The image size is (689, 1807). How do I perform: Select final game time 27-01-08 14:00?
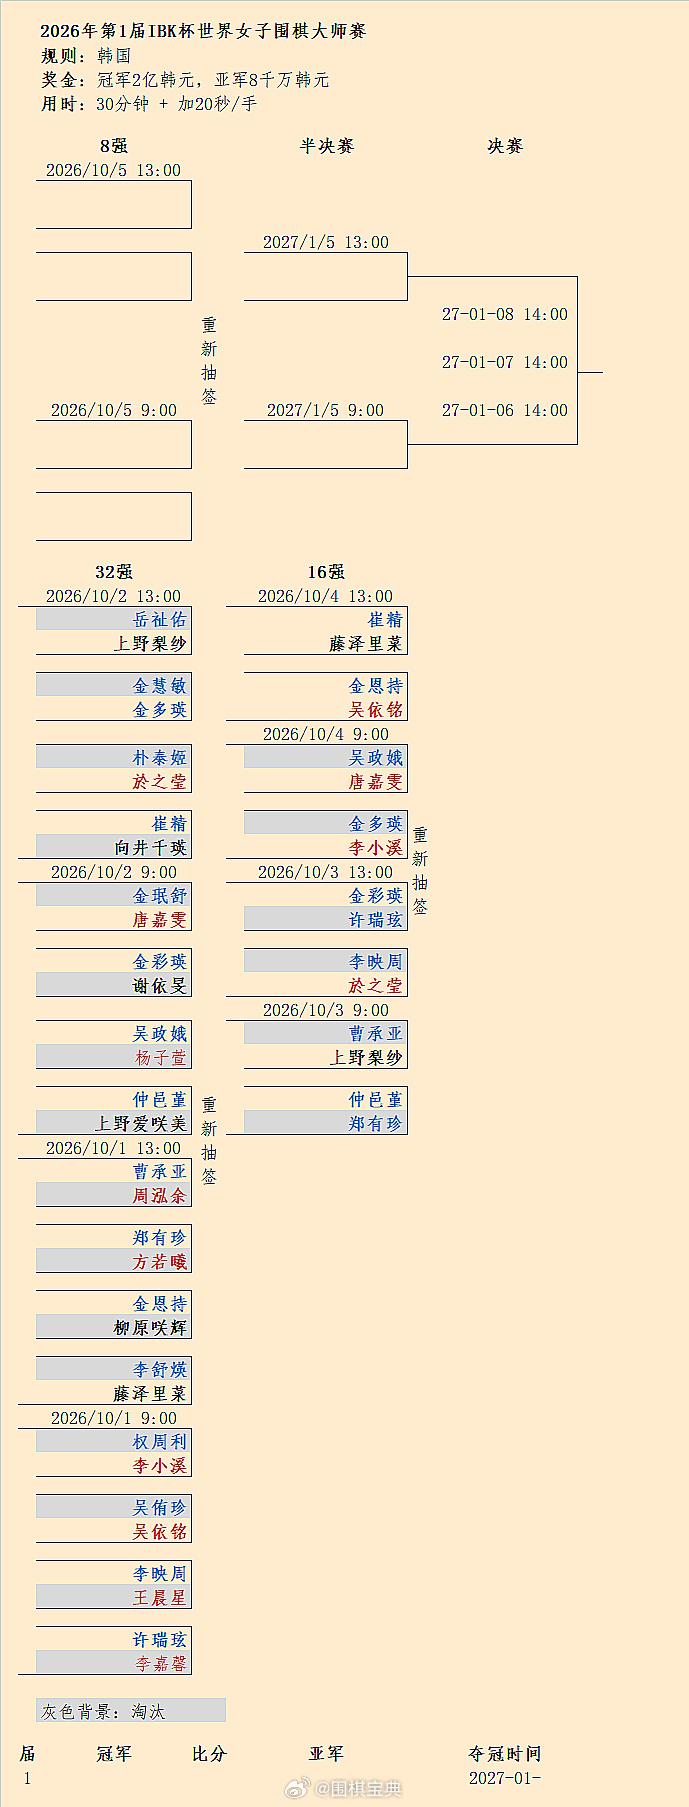(x=505, y=315)
